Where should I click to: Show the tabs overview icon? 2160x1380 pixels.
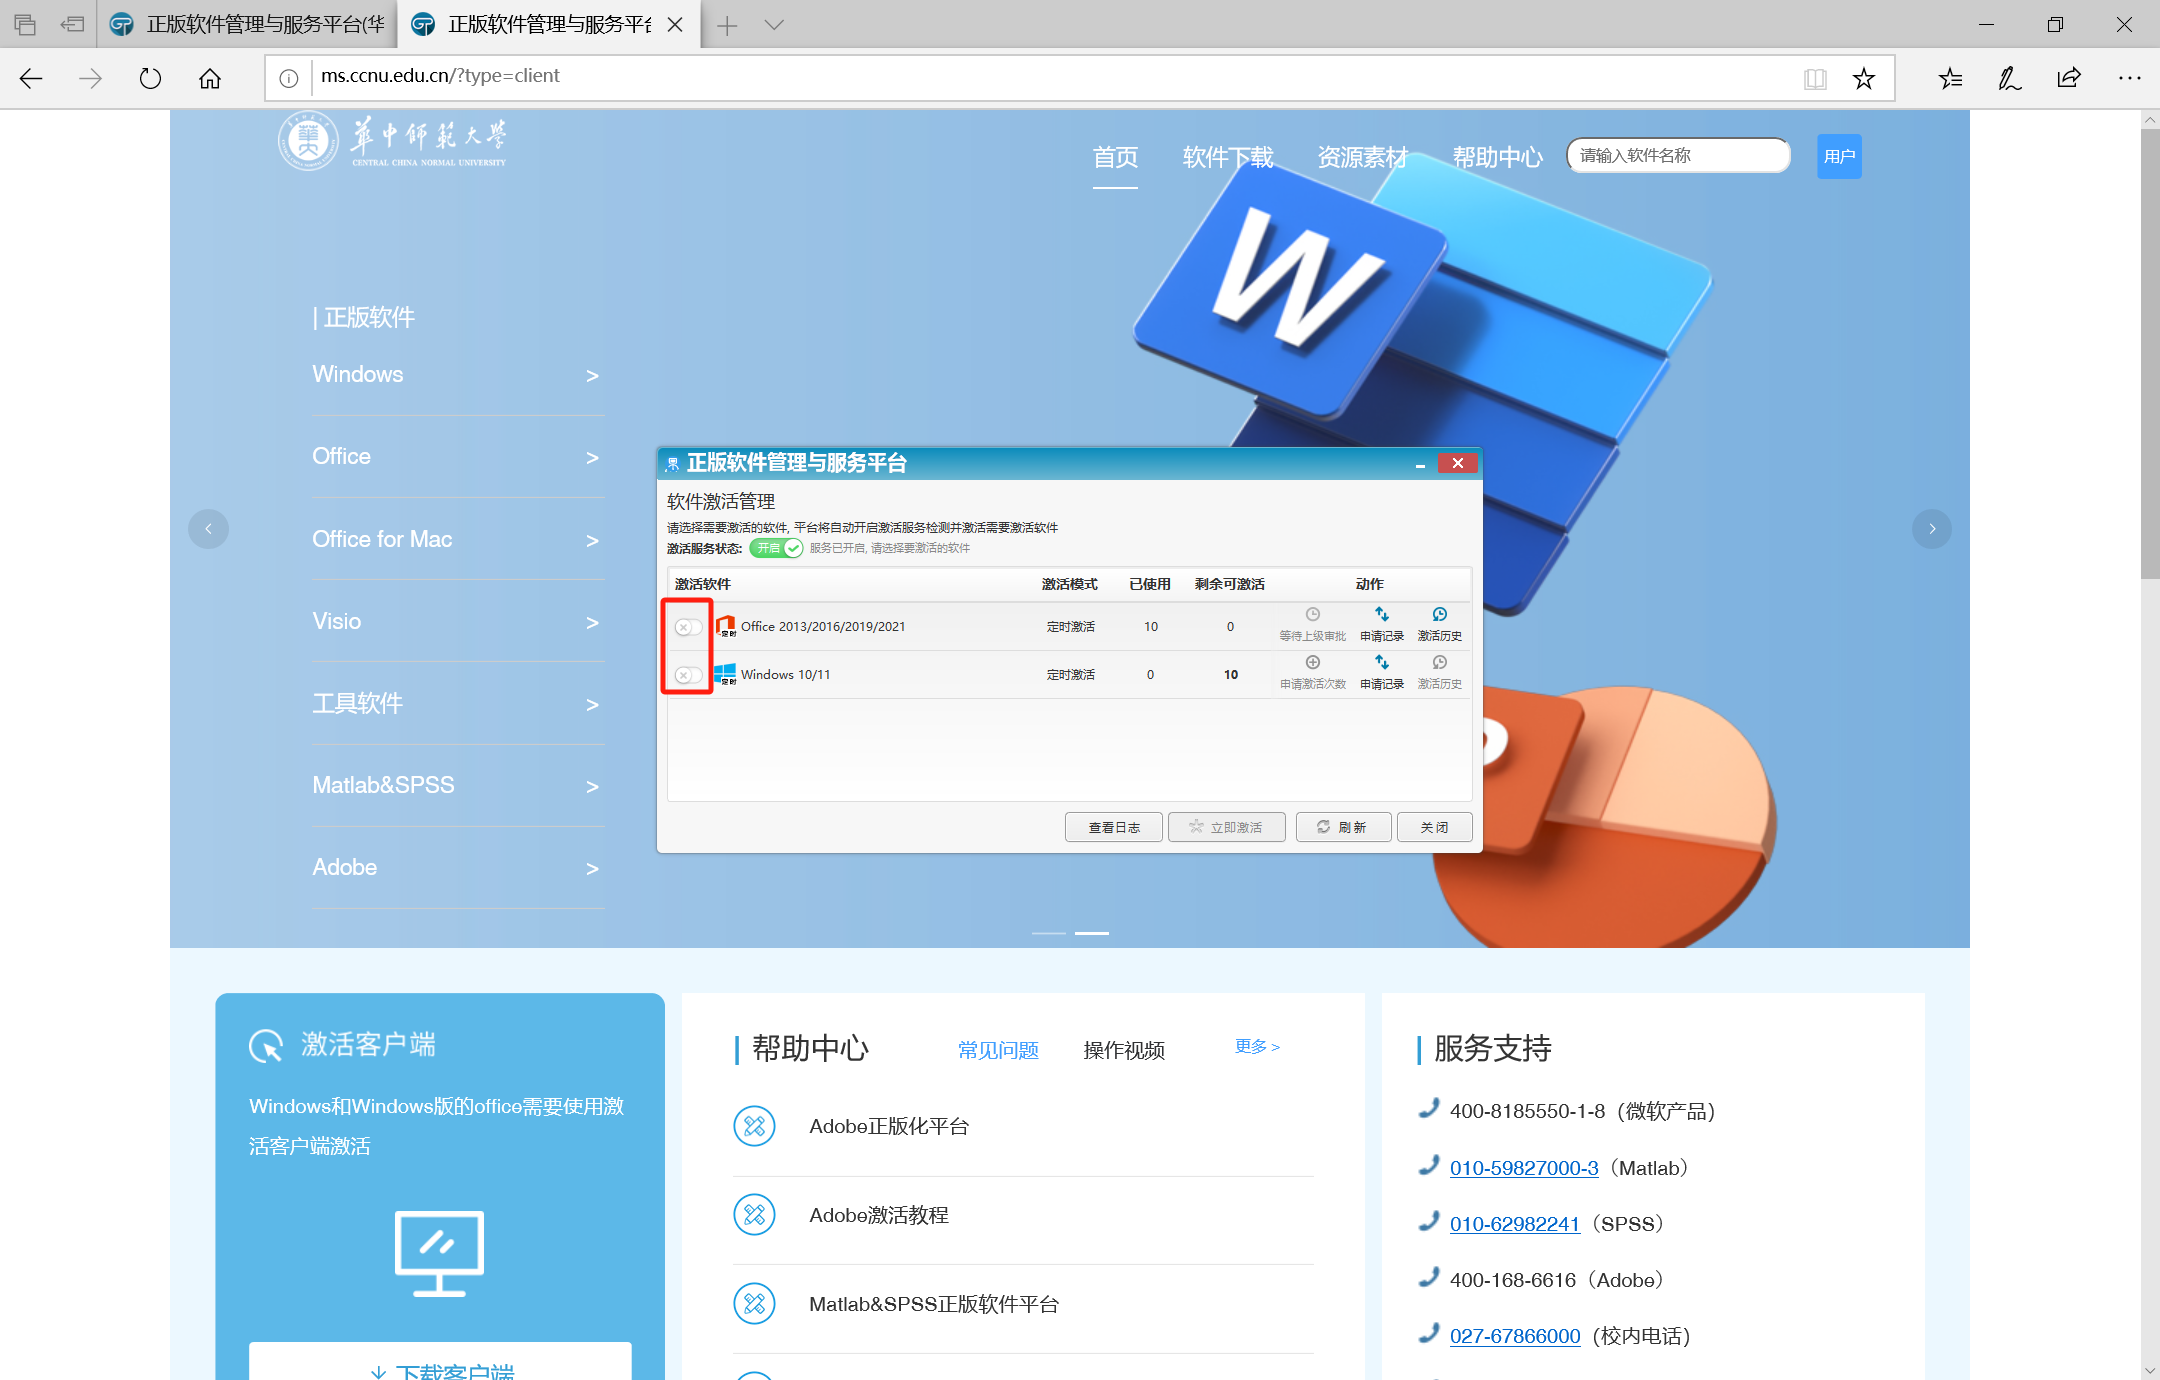(x=25, y=24)
